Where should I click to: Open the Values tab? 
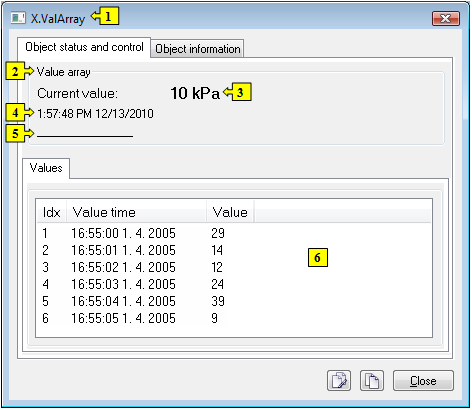46,168
